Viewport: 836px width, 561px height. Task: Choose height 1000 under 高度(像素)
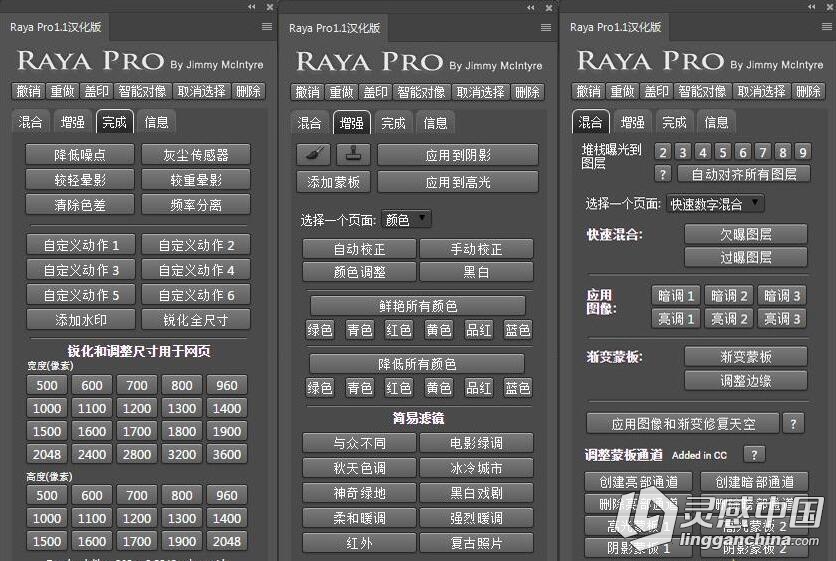pos(47,518)
